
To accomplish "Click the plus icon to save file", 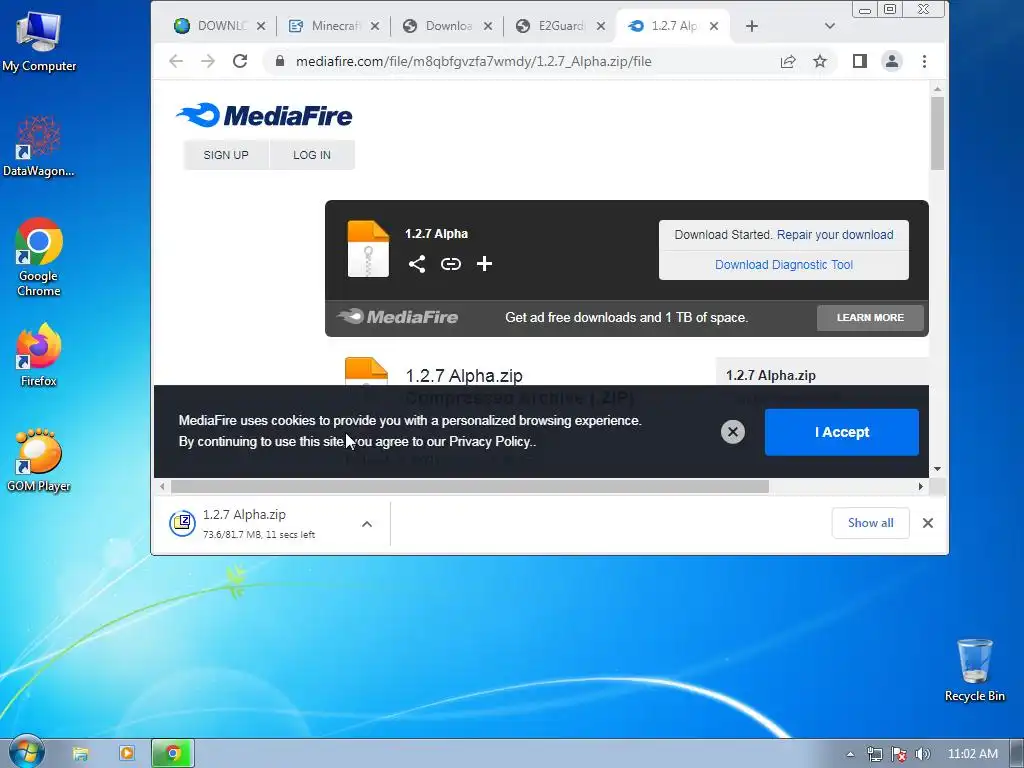I will pyautogui.click(x=484, y=264).
